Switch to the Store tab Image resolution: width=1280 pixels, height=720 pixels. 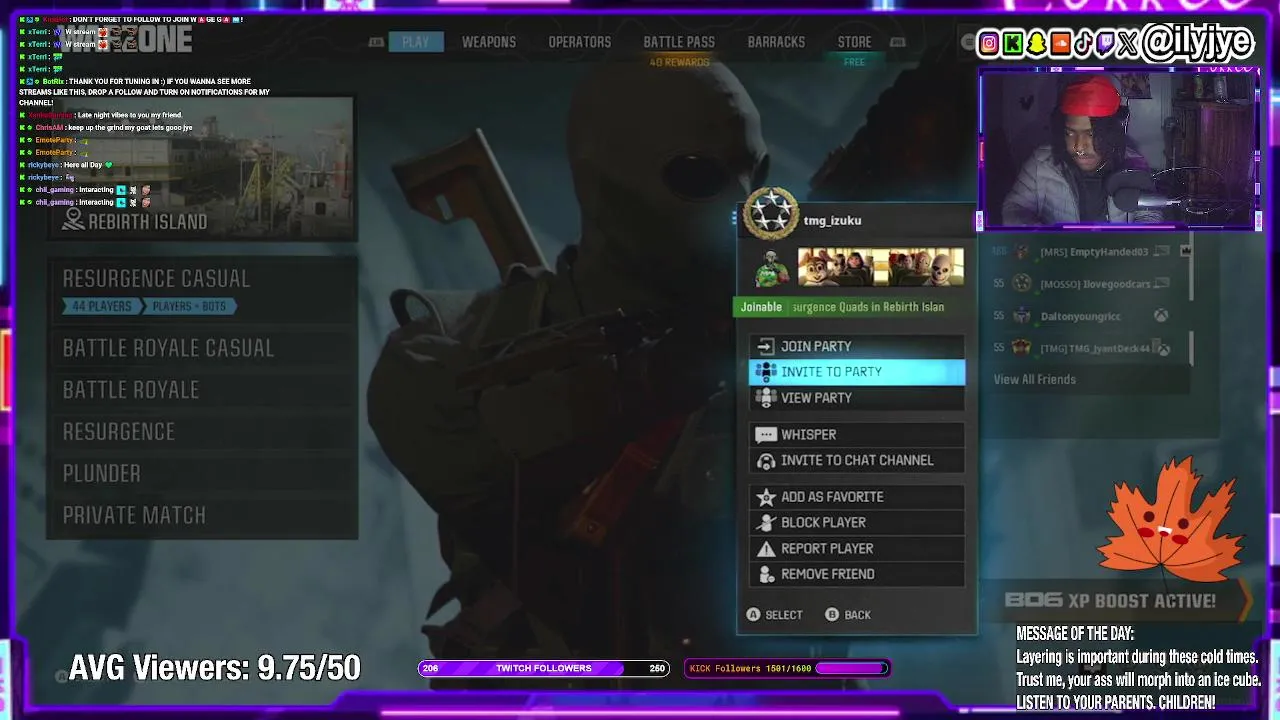point(854,42)
